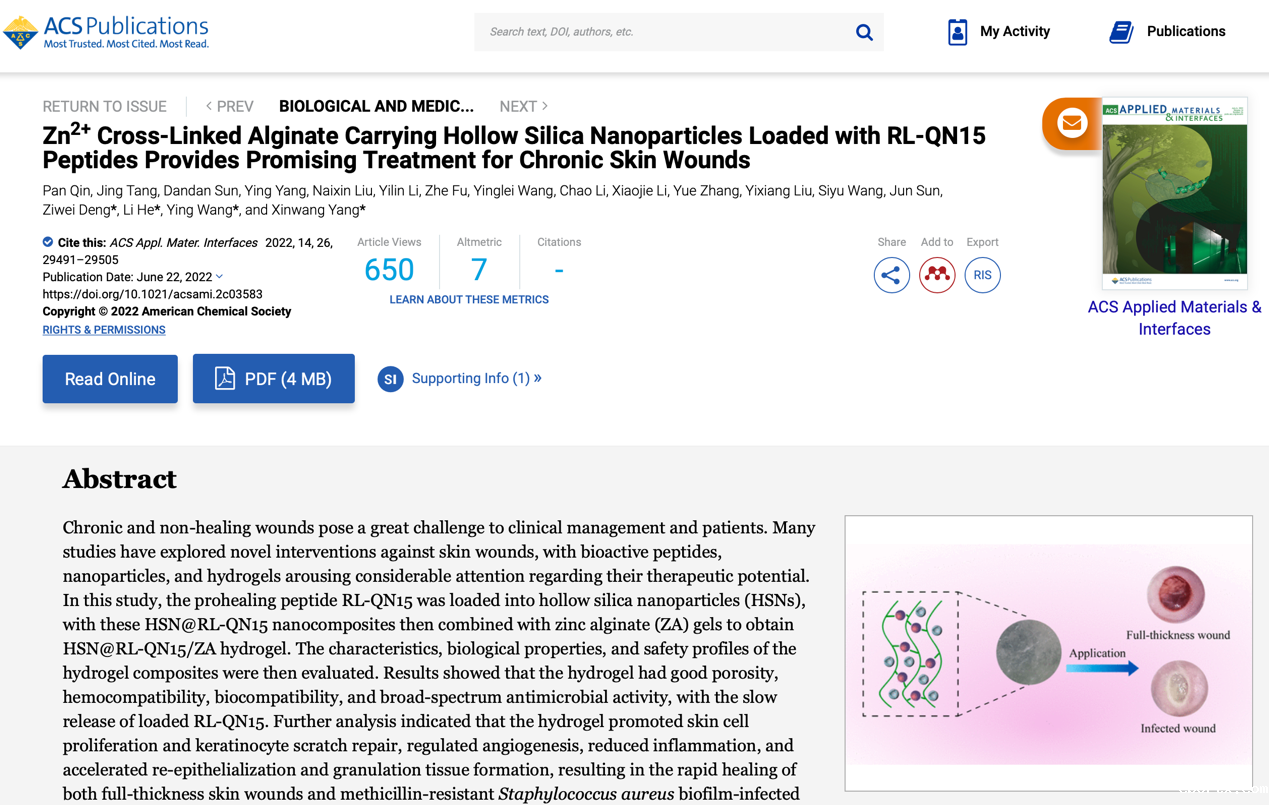
Task: Open the Publications book icon
Action: point(1121,32)
